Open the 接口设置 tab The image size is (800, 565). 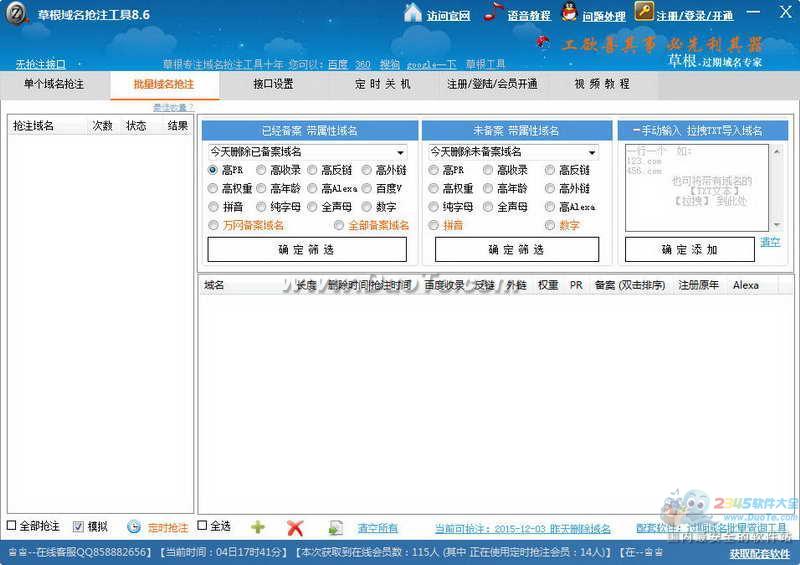(x=273, y=84)
